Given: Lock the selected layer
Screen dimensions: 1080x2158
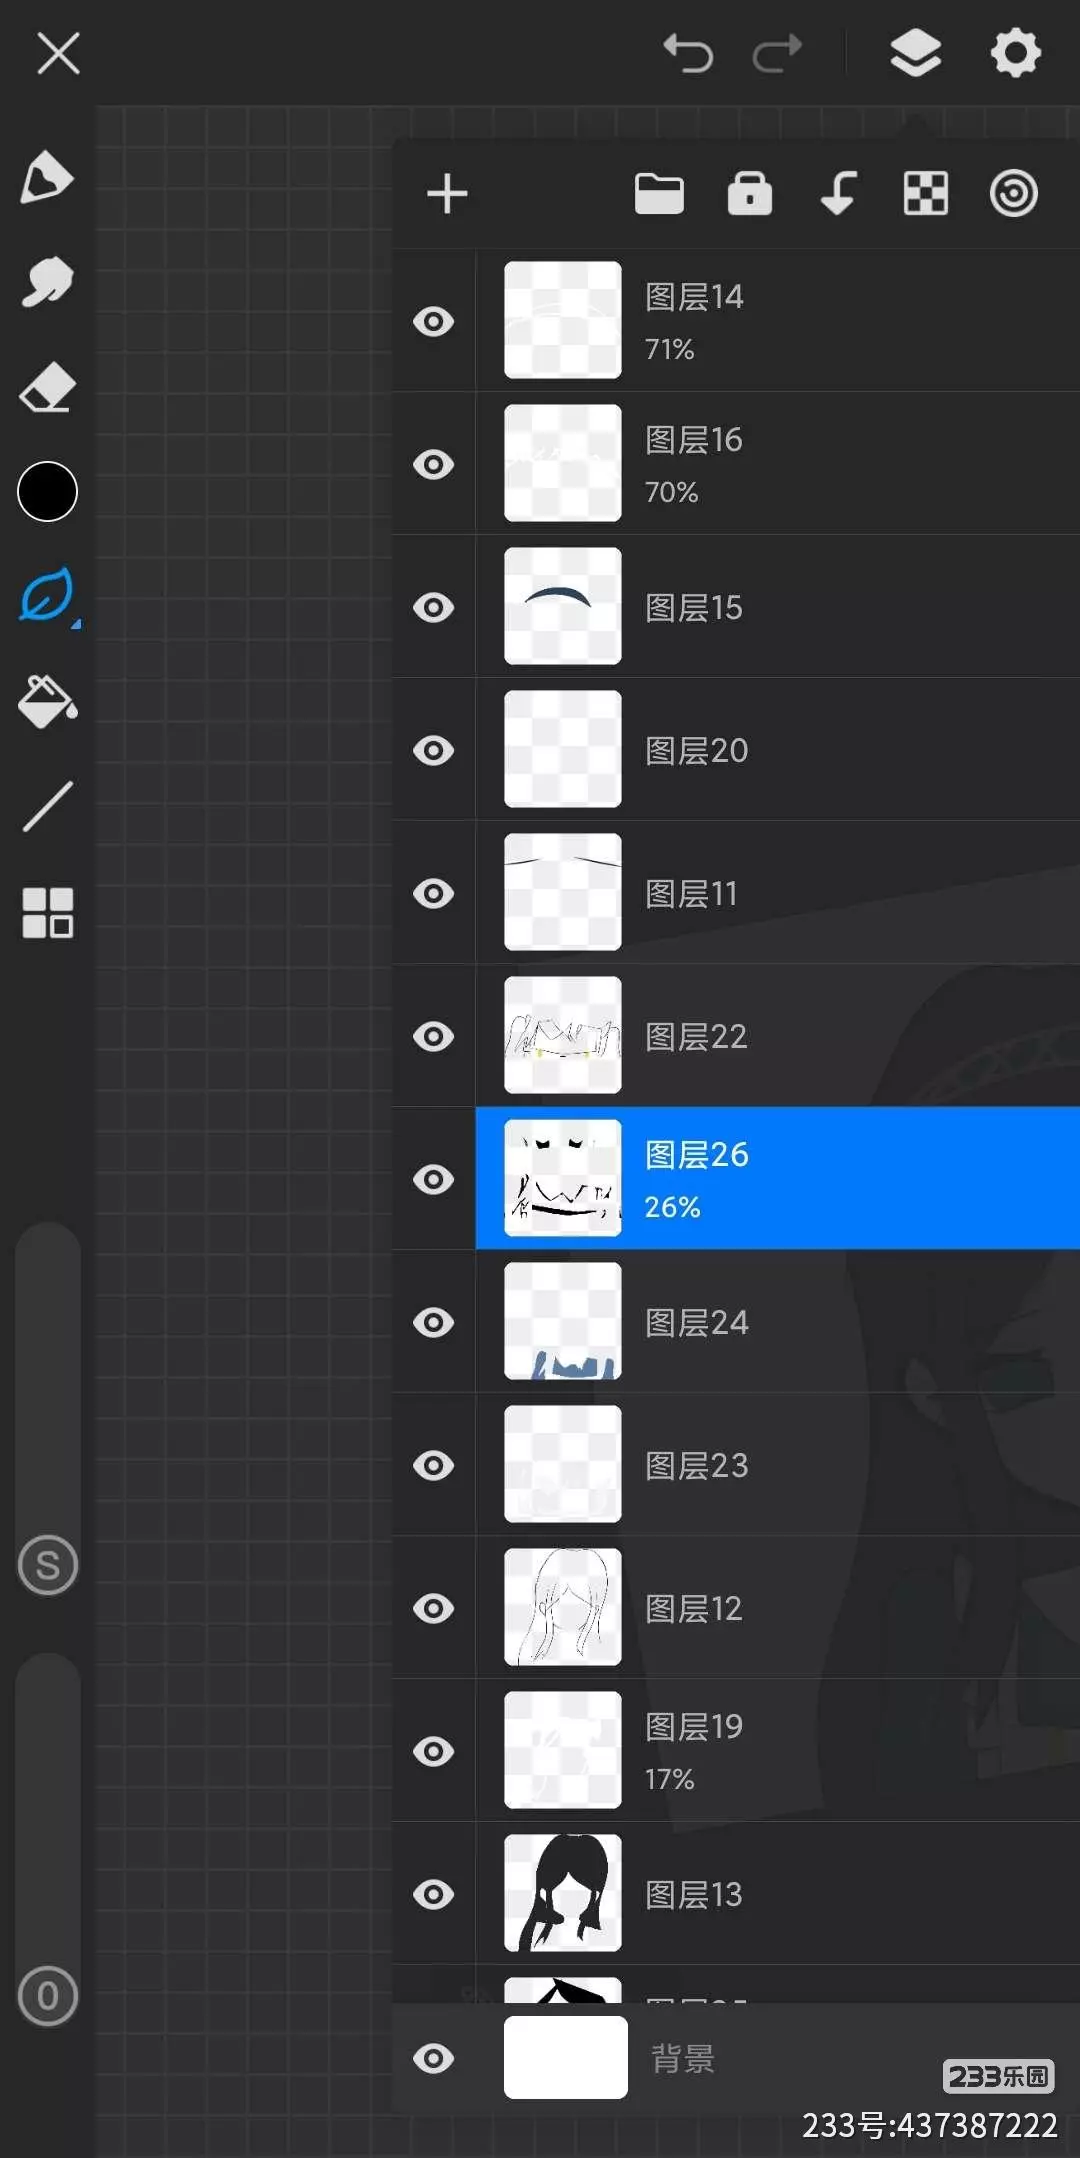Looking at the screenshot, I should pos(749,194).
